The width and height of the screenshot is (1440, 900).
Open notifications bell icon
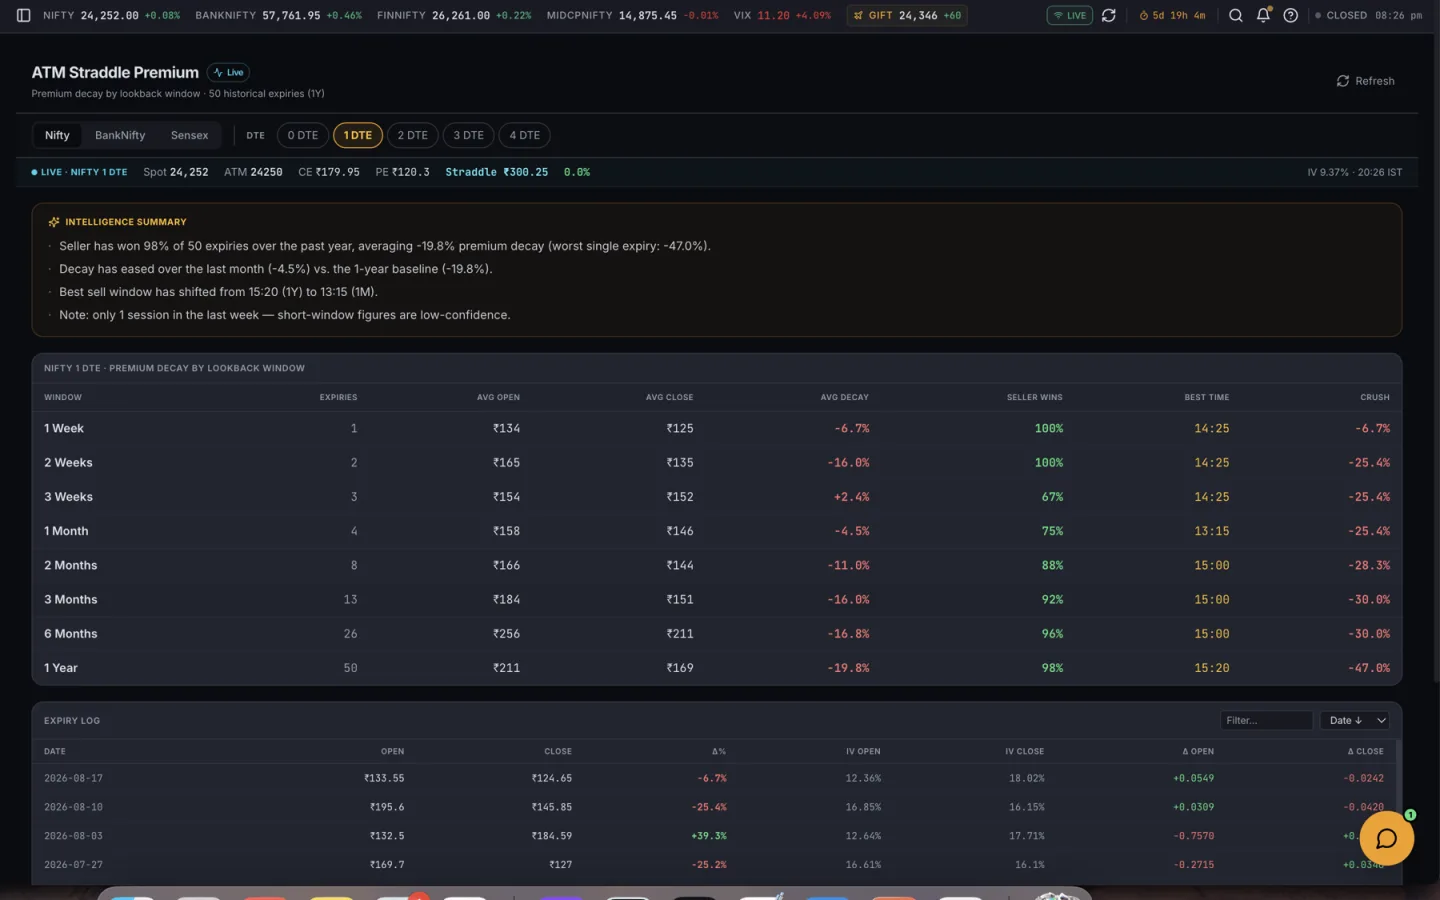1263,16
